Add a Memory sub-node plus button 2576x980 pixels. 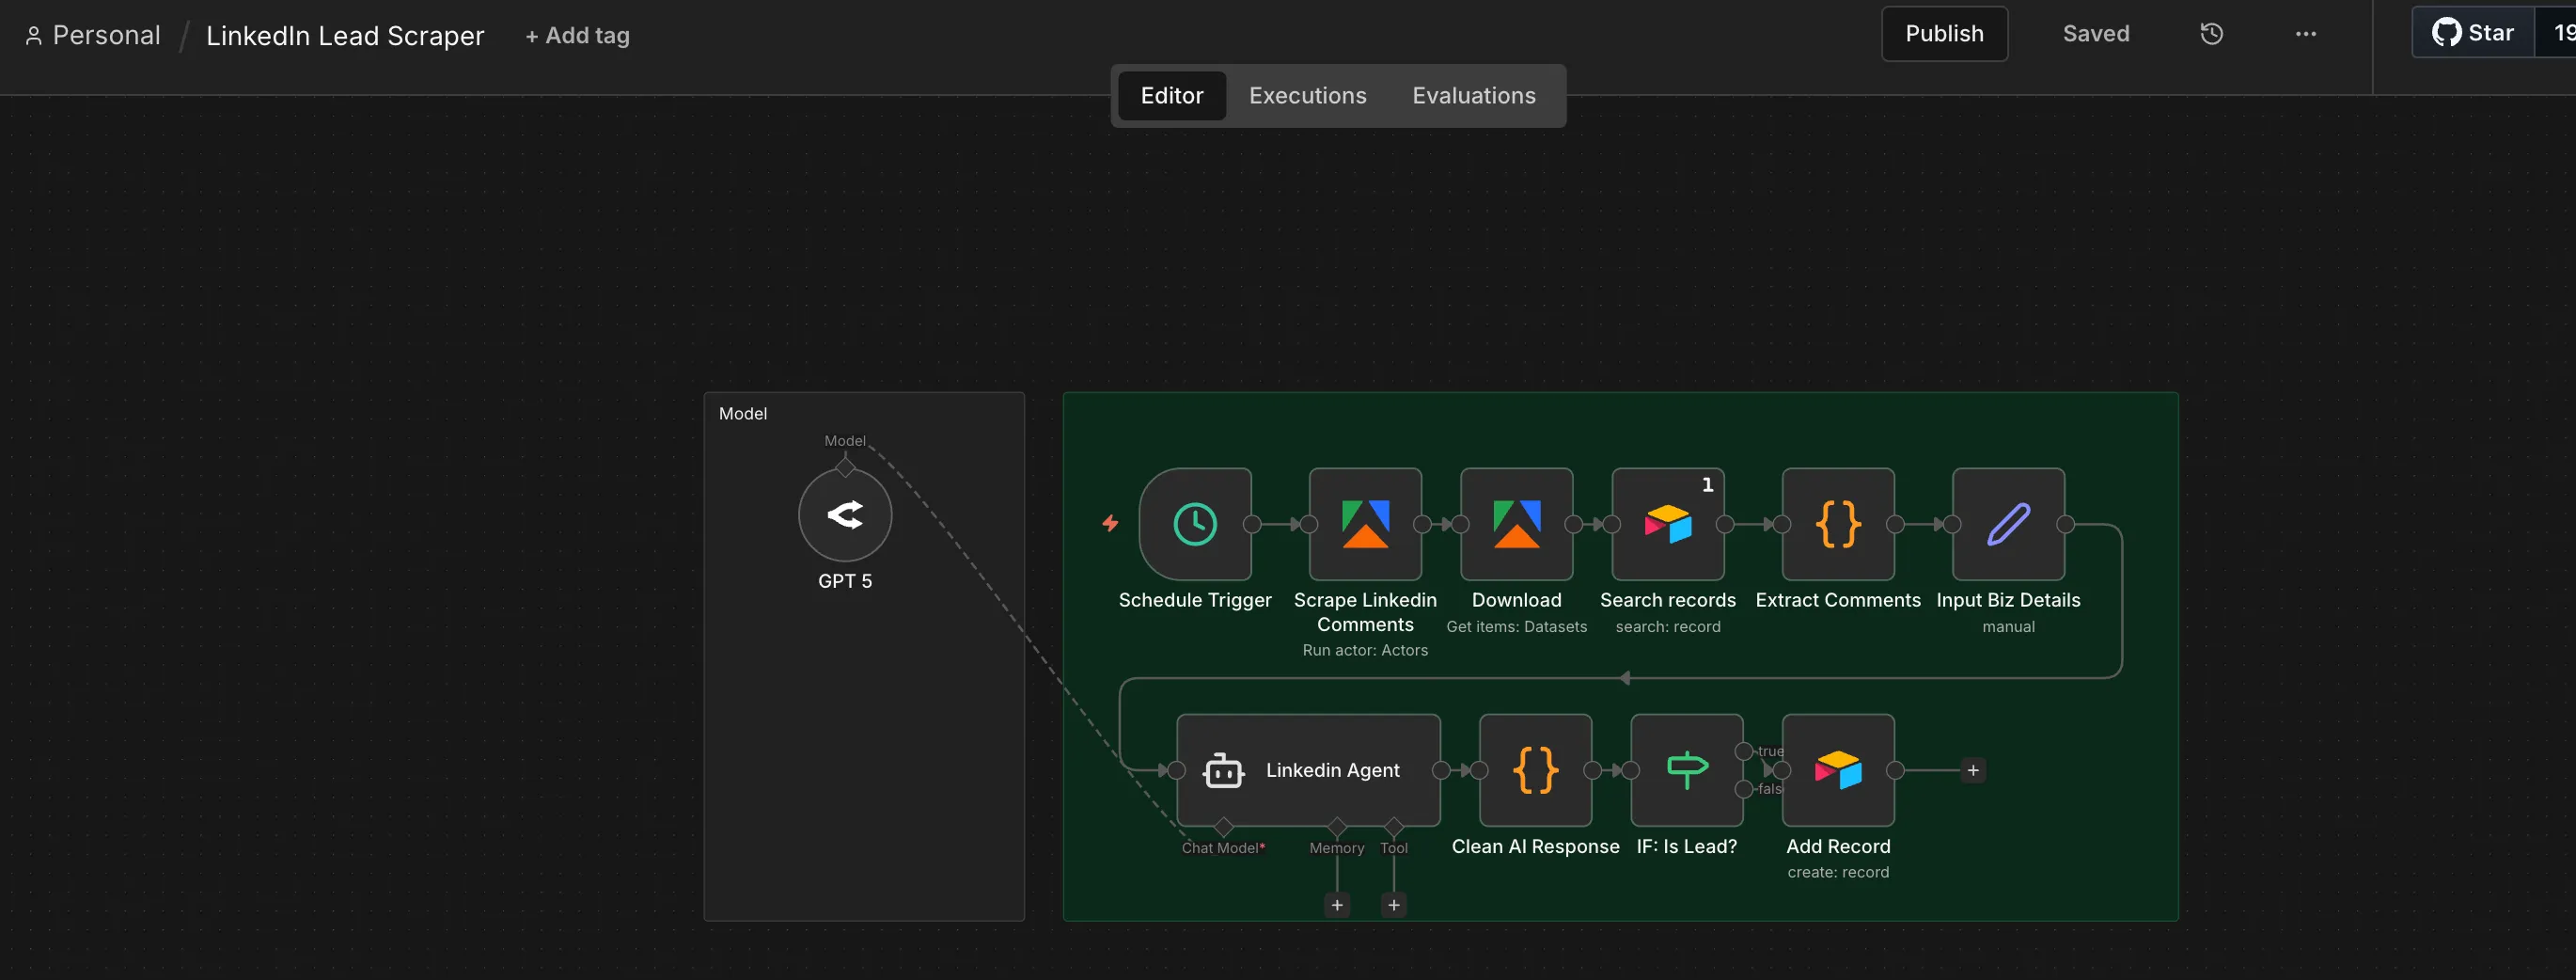(x=1337, y=905)
